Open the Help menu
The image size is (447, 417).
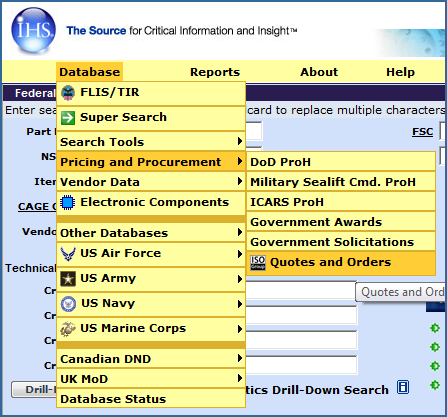(400, 72)
